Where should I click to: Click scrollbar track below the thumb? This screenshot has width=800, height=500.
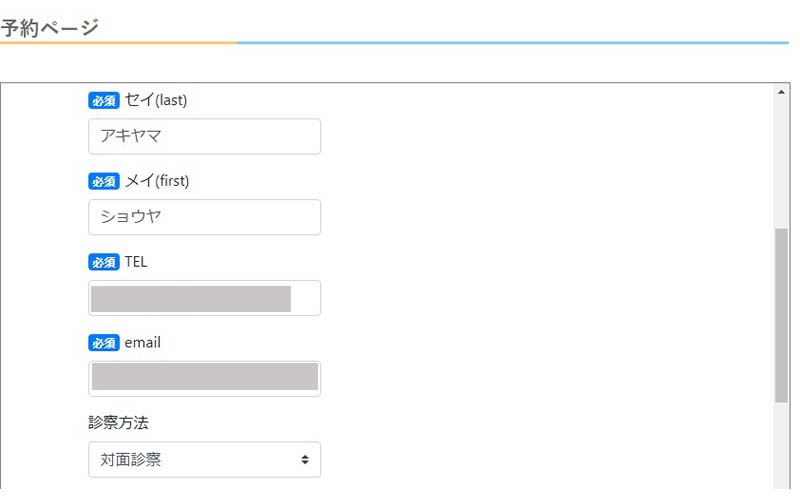(781, 446)
